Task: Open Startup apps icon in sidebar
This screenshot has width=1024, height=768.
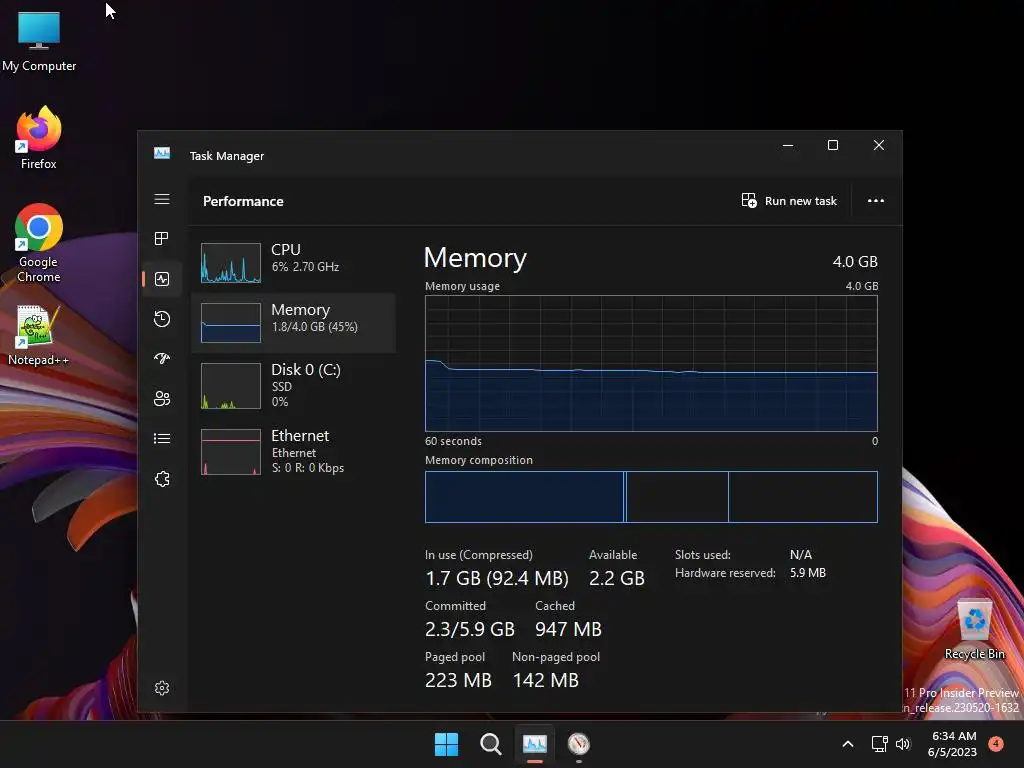Action: tap(162, 358)
